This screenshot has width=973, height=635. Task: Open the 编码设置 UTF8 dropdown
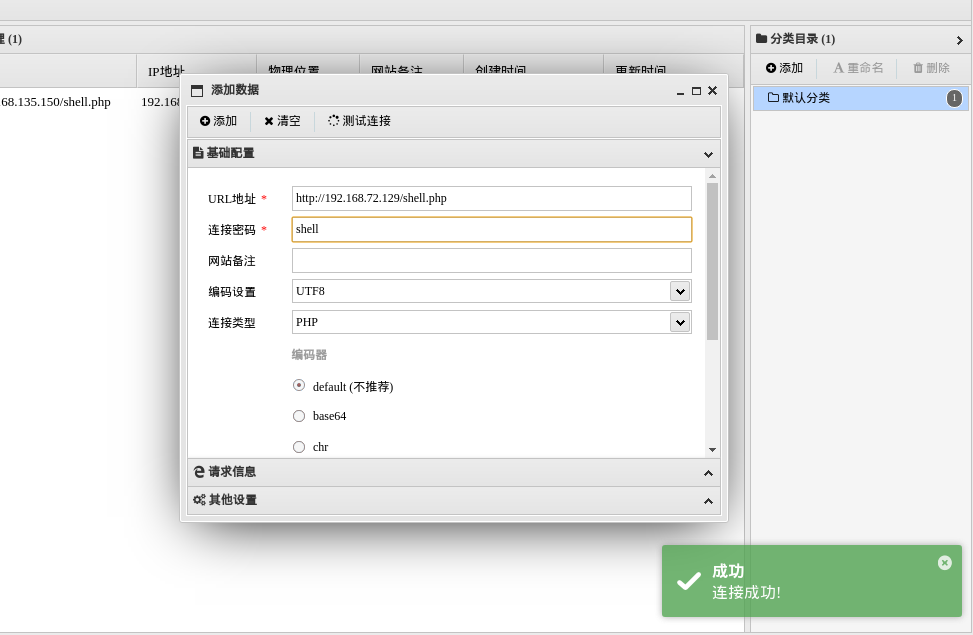tap(680, 291)
